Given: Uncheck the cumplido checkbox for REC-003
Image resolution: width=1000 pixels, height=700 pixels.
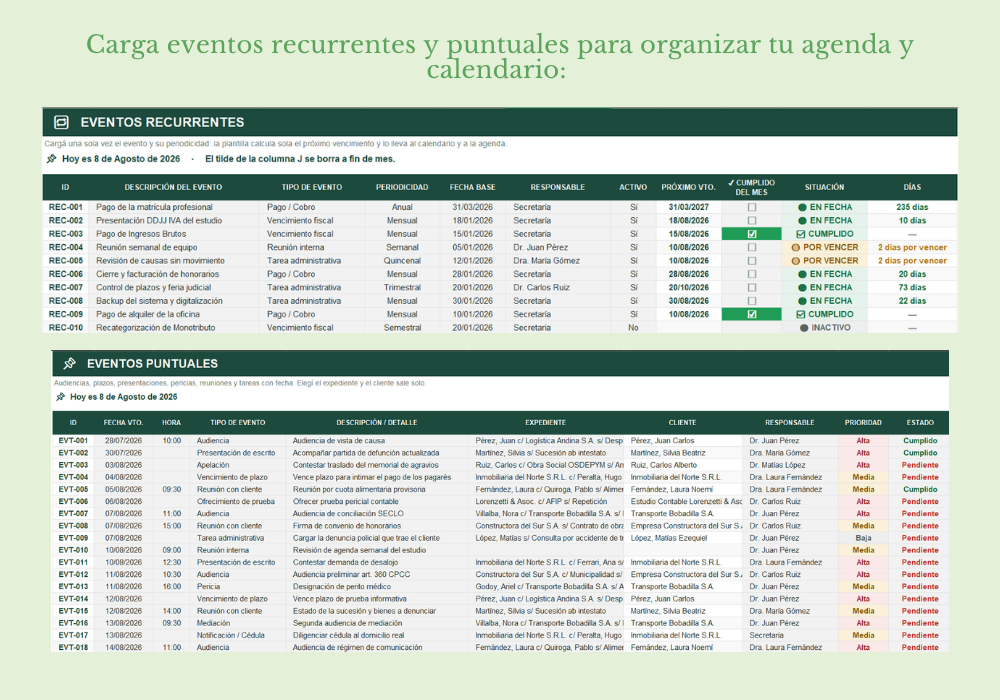Looking at the screenshot, I should coord(752,234).
